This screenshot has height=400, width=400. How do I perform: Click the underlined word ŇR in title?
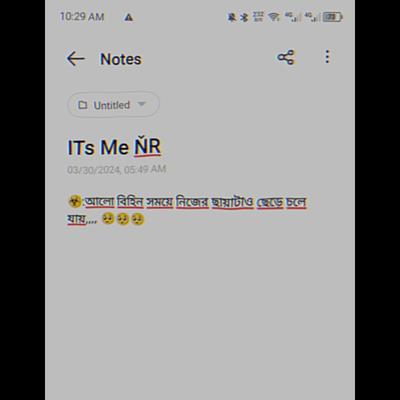(x=147, y=147)
